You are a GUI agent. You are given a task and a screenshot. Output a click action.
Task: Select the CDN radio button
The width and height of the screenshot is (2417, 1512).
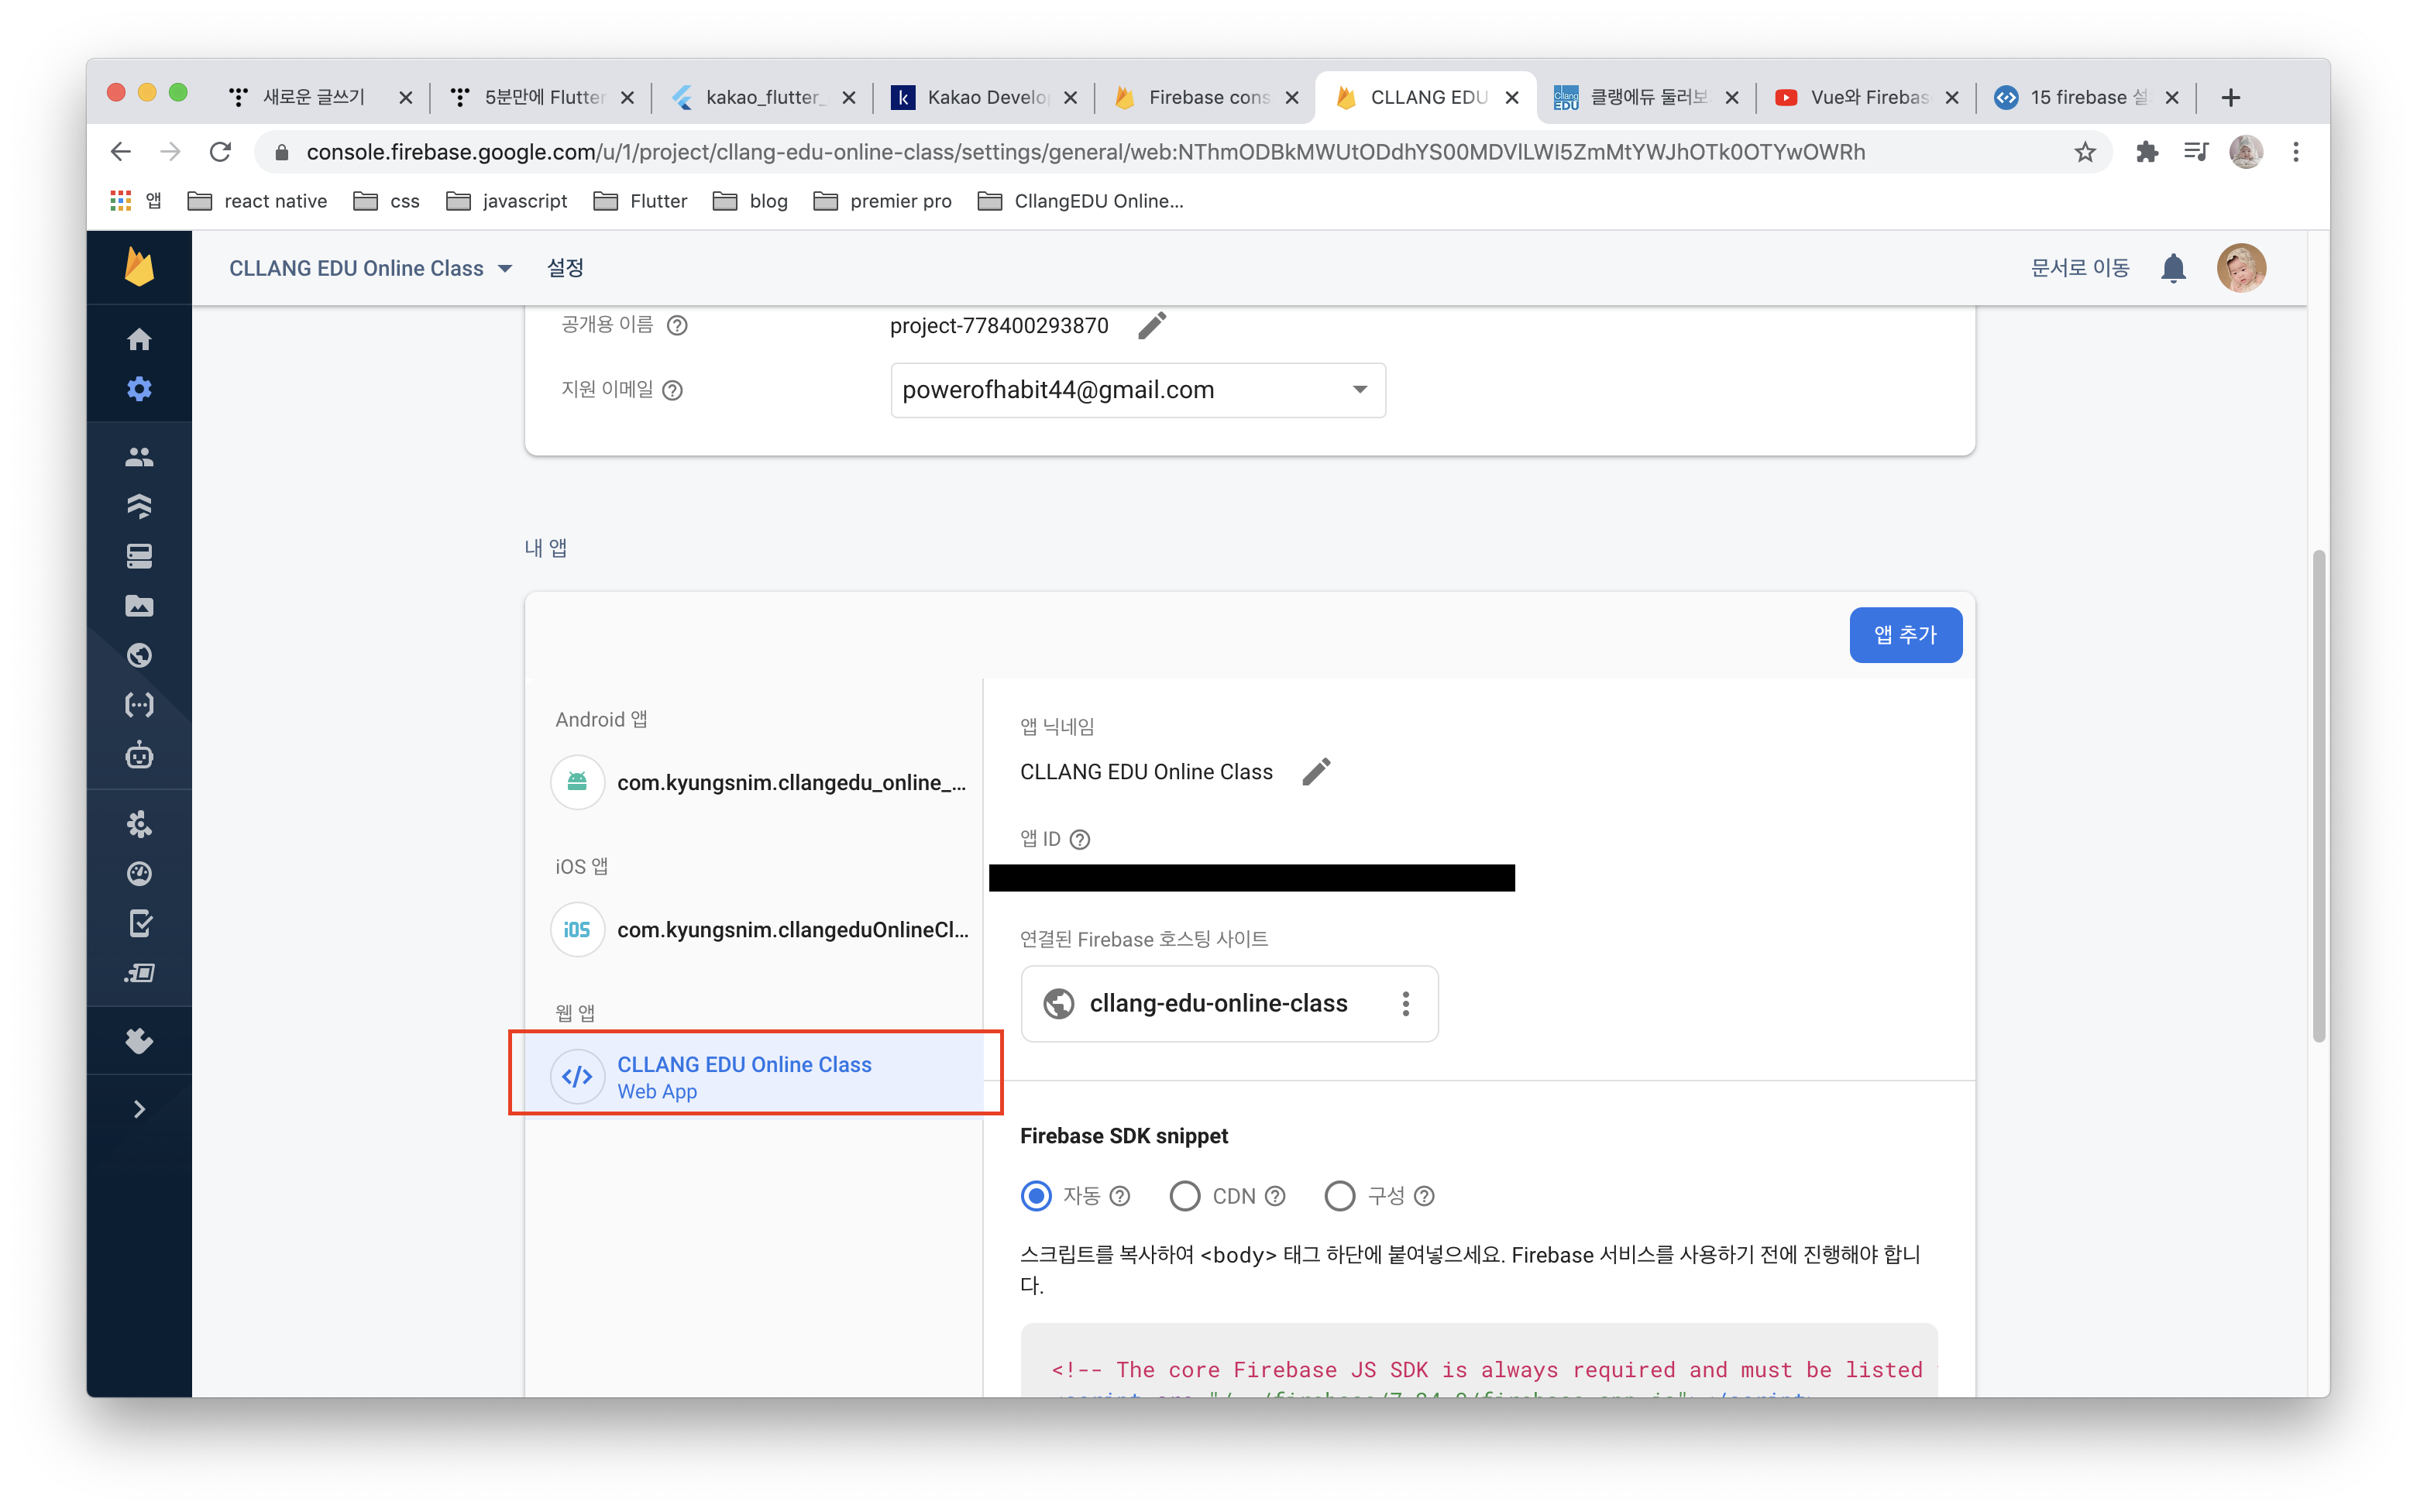[1185, 1196]
